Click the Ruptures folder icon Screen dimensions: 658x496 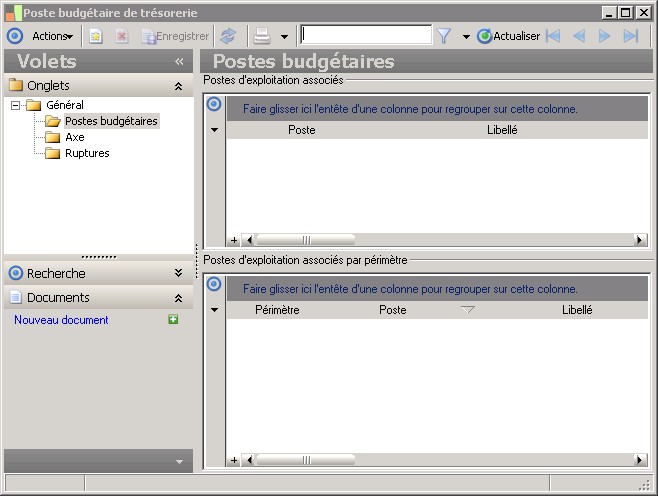[x=52, y=153]
